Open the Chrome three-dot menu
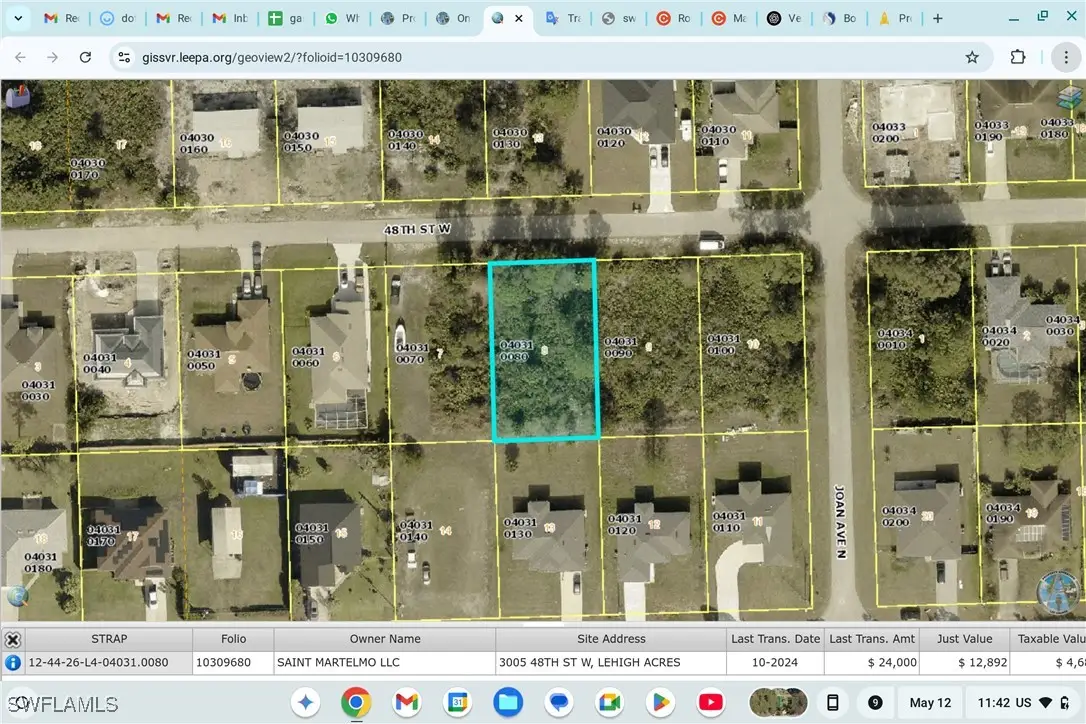This screenshot has height=724, width=1086. coord(1066,57)
